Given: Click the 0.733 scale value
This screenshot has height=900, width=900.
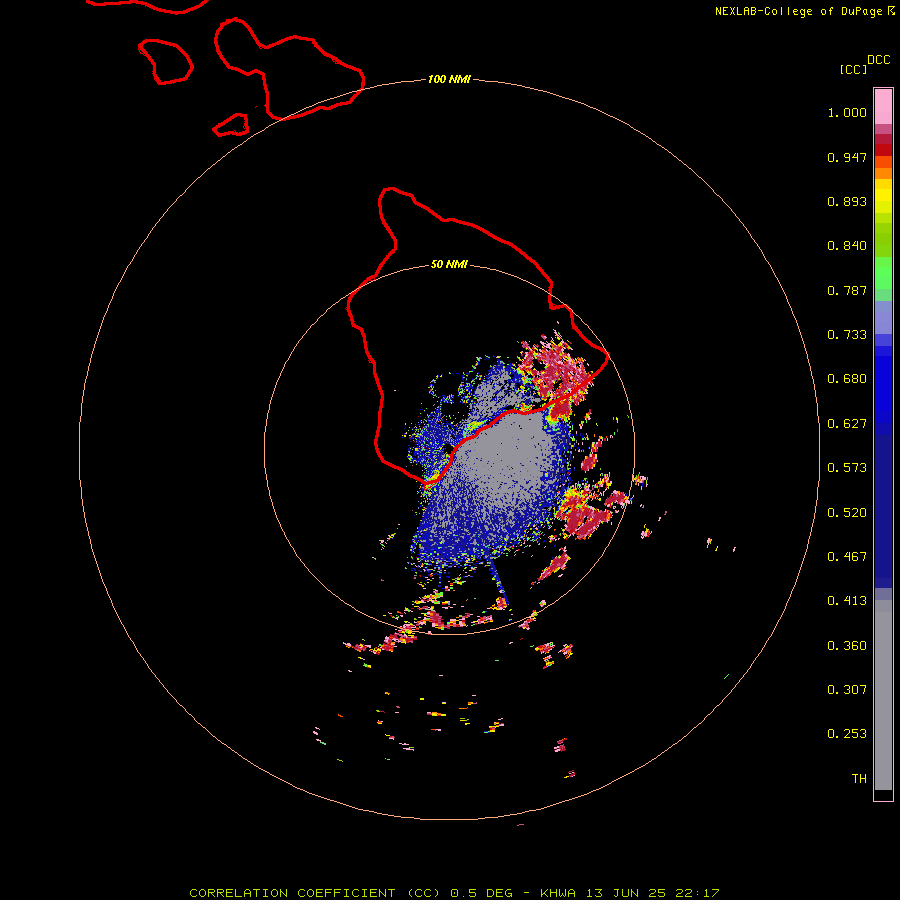Looking at the screenshot, I should (847, 335).
